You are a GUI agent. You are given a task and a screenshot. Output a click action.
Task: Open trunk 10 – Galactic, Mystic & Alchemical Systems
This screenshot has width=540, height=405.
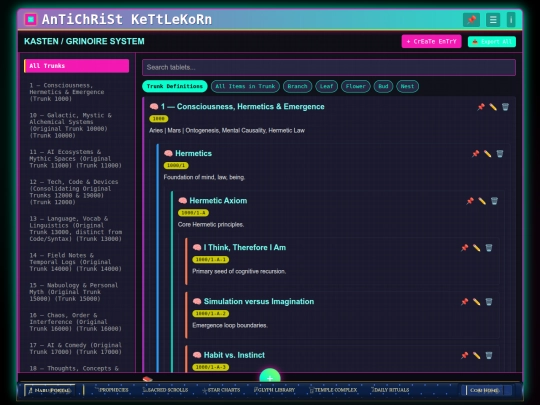[75, 125]
